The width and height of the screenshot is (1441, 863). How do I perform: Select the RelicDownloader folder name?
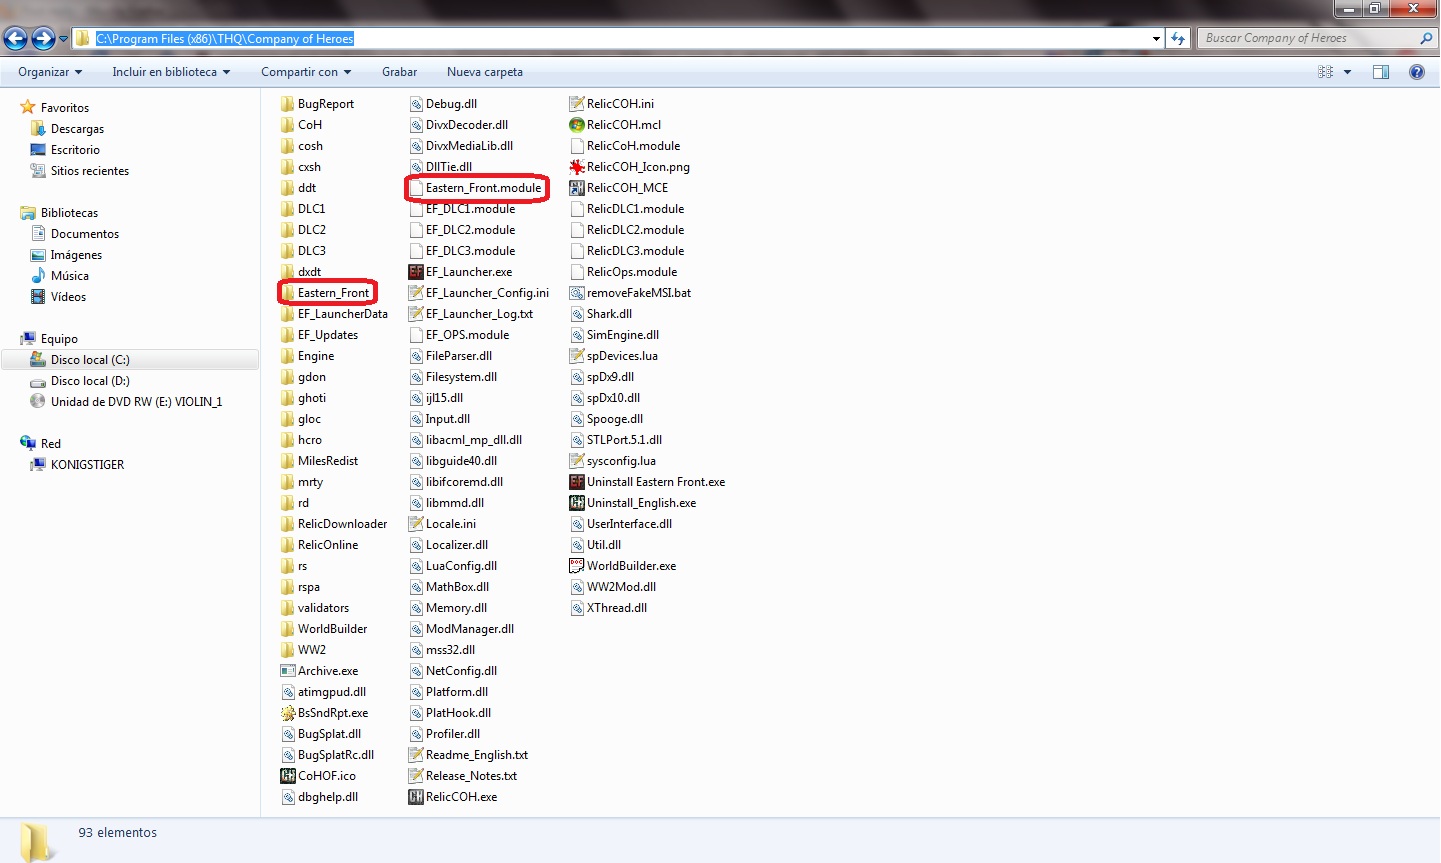tap(342, 524)
